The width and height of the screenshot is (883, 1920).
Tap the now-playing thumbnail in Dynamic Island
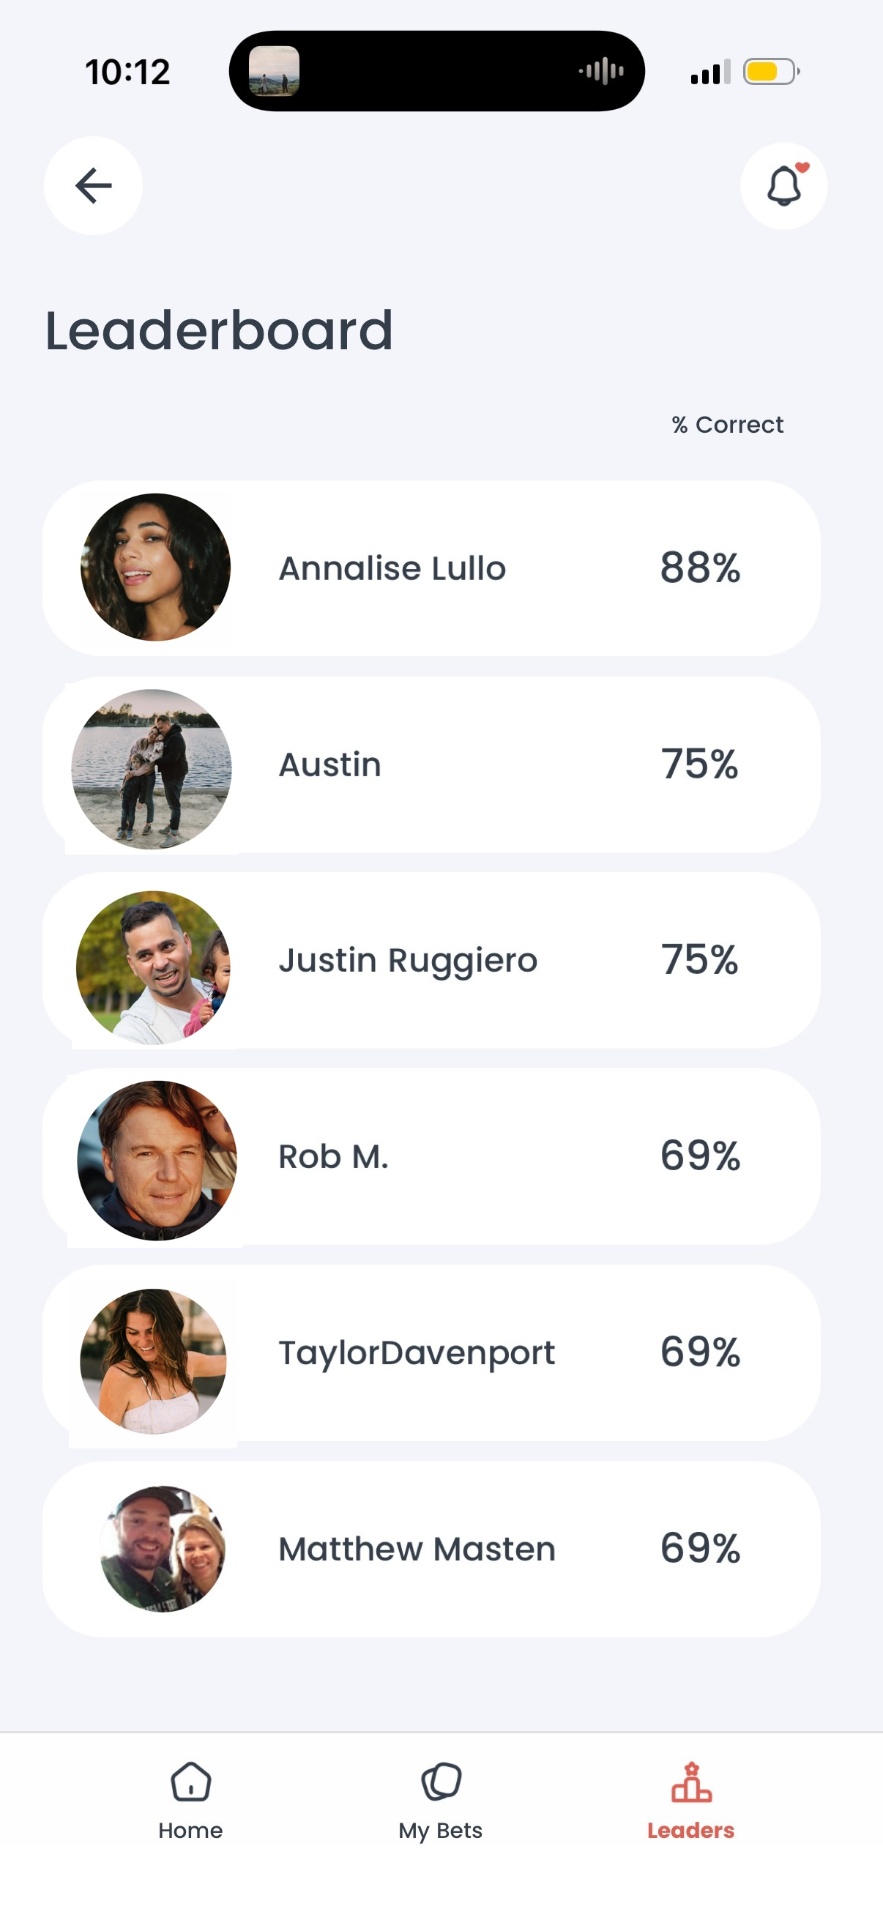tap(274, 71)
